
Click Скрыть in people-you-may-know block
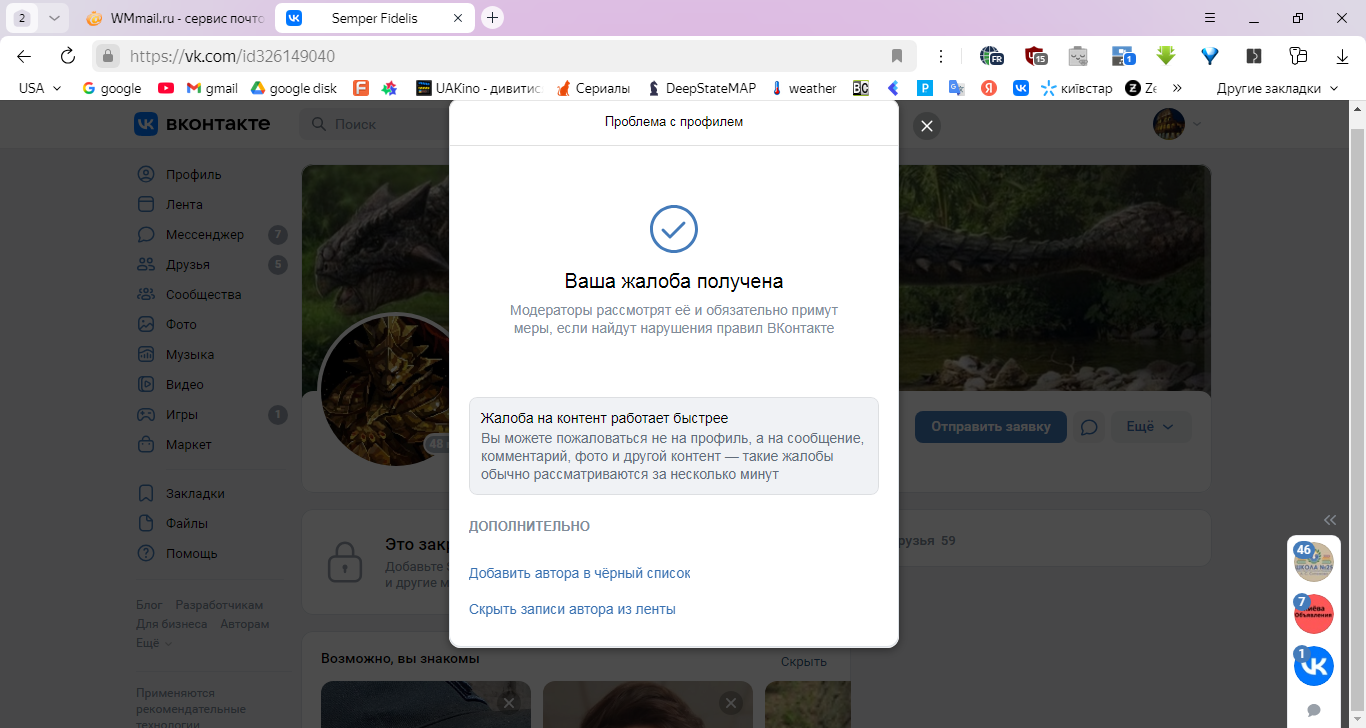(x=804, y=661)
